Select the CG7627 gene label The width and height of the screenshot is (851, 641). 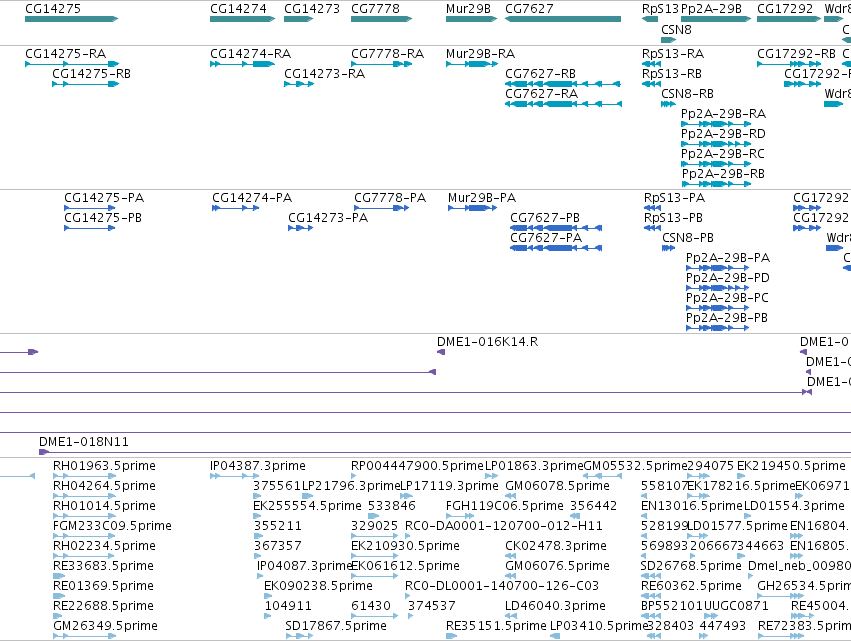pos(529,9)
